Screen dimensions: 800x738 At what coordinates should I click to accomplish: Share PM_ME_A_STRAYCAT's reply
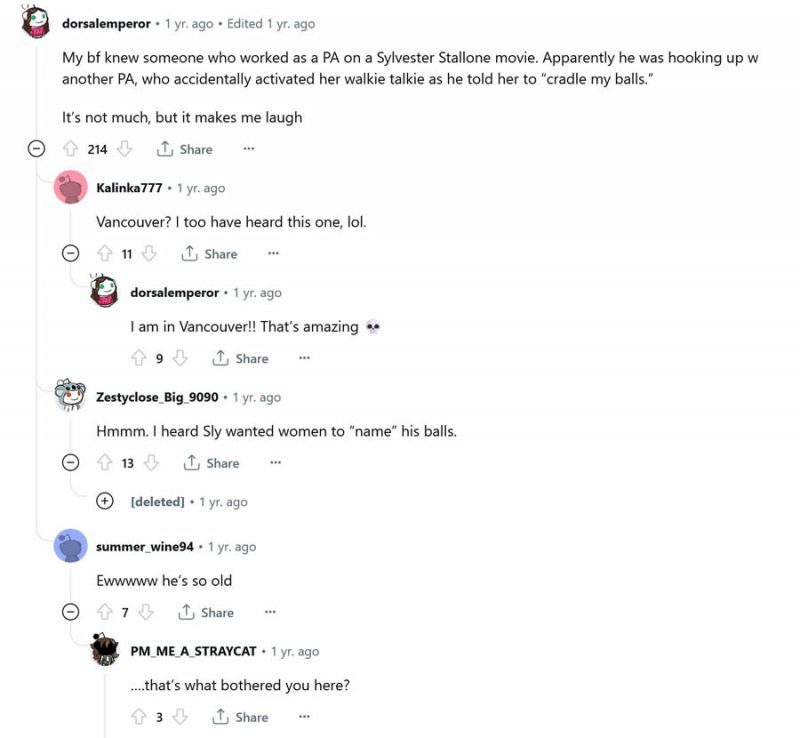241,717
